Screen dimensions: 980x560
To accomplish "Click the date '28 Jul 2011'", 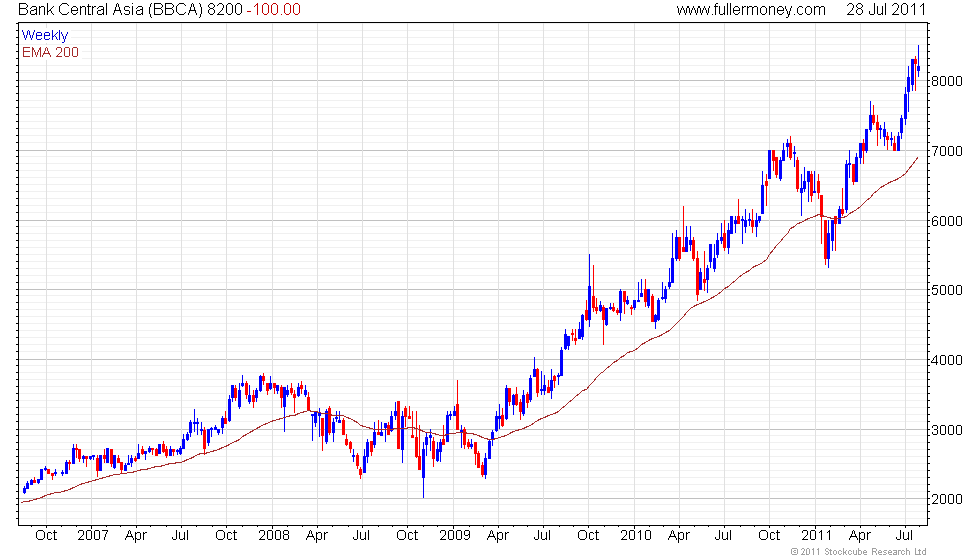I will pyautogui.click(x=886, y=10).
